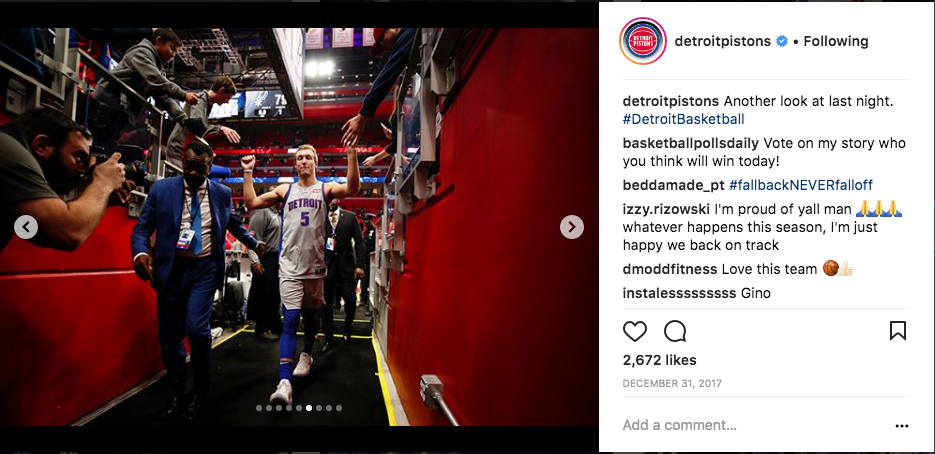Jump to first carousel dot indicator
This screenshot has height=454, width=935.
click(259, 408)
